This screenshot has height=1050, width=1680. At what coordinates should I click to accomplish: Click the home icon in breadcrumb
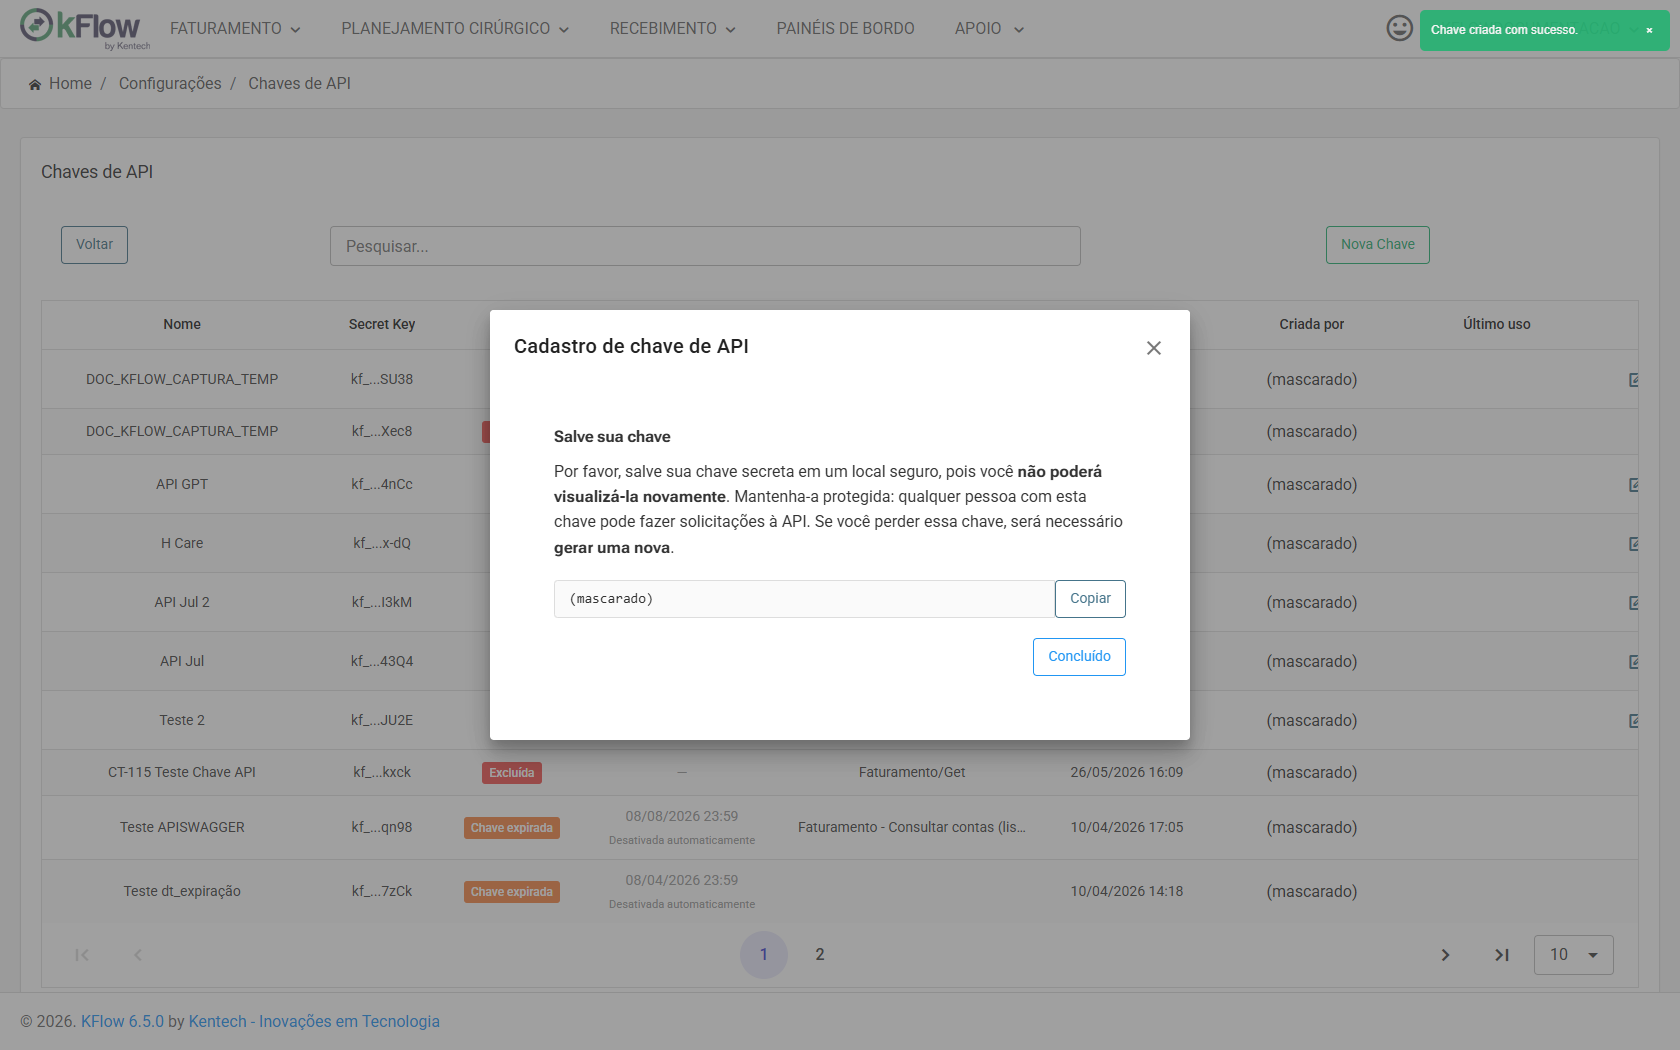35,84
